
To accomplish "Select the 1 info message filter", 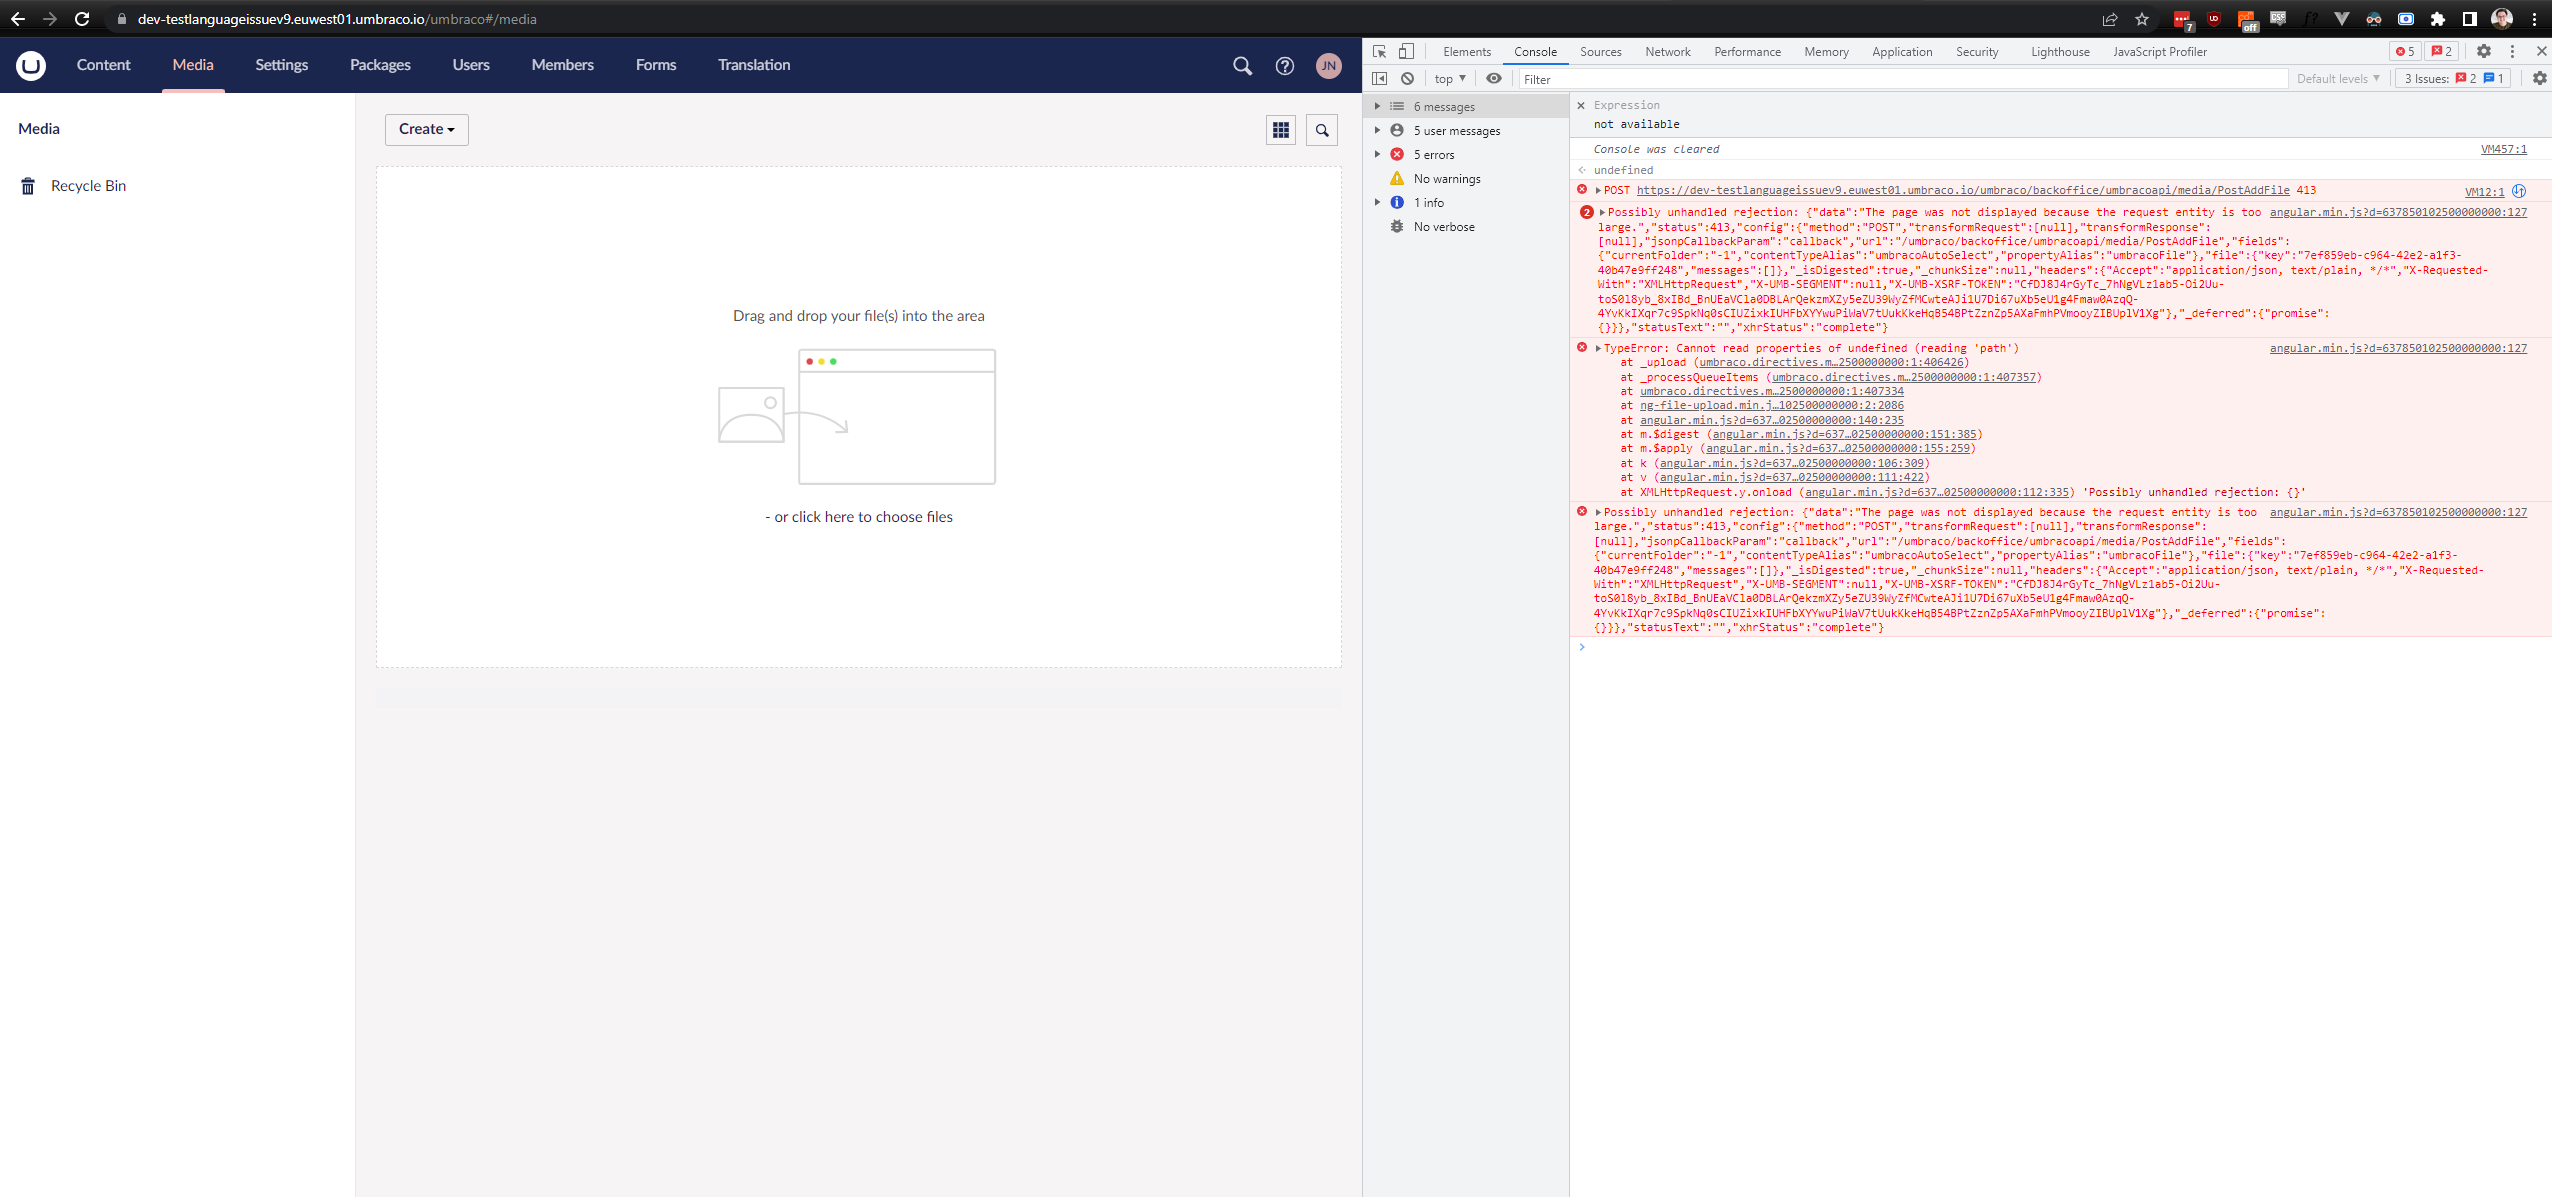I will click(x=1429, y=202).
